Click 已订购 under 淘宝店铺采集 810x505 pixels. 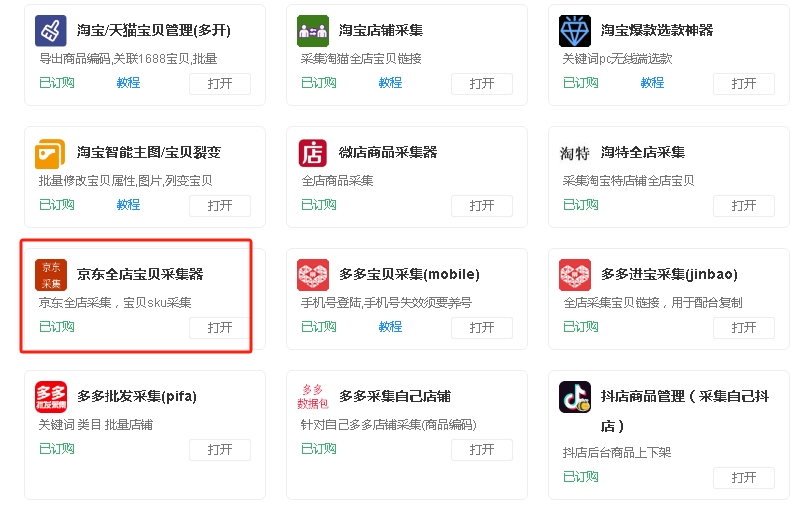coord(319,83)
